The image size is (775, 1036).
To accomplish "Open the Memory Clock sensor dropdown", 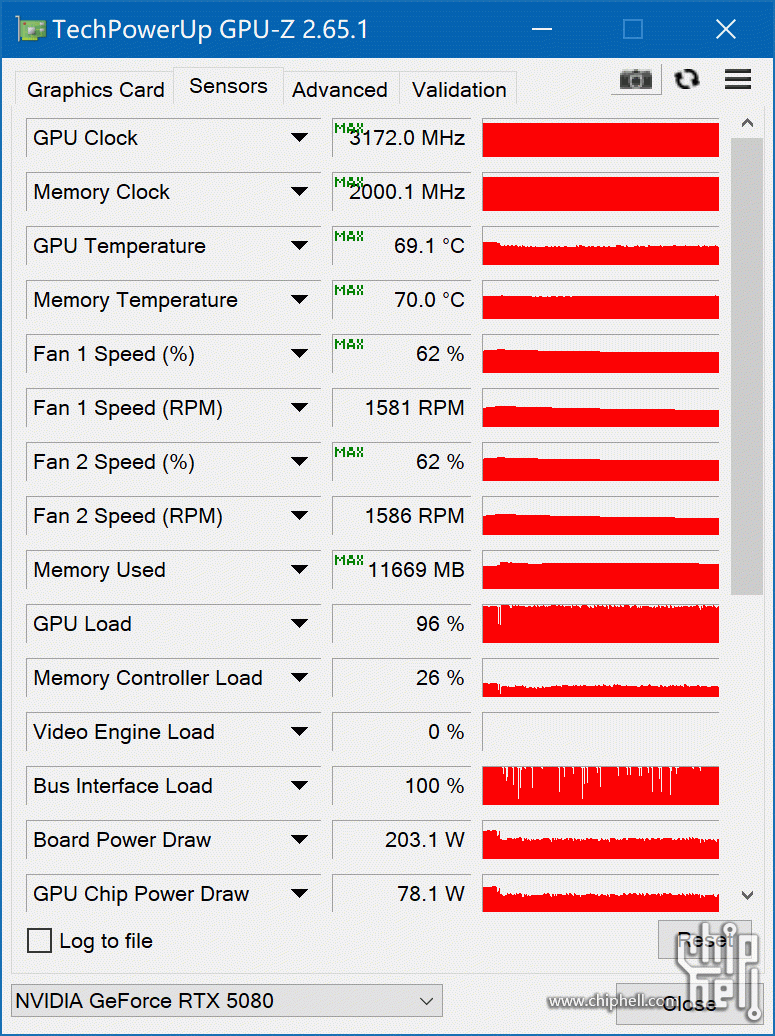I will 299,192.
